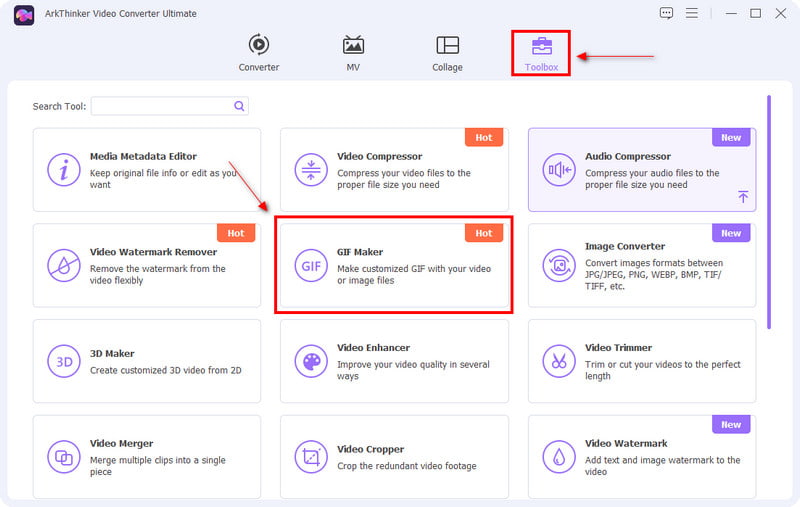Open the hamburger menu in title bar
Viewport: 800px width, 507px height.
691,13
